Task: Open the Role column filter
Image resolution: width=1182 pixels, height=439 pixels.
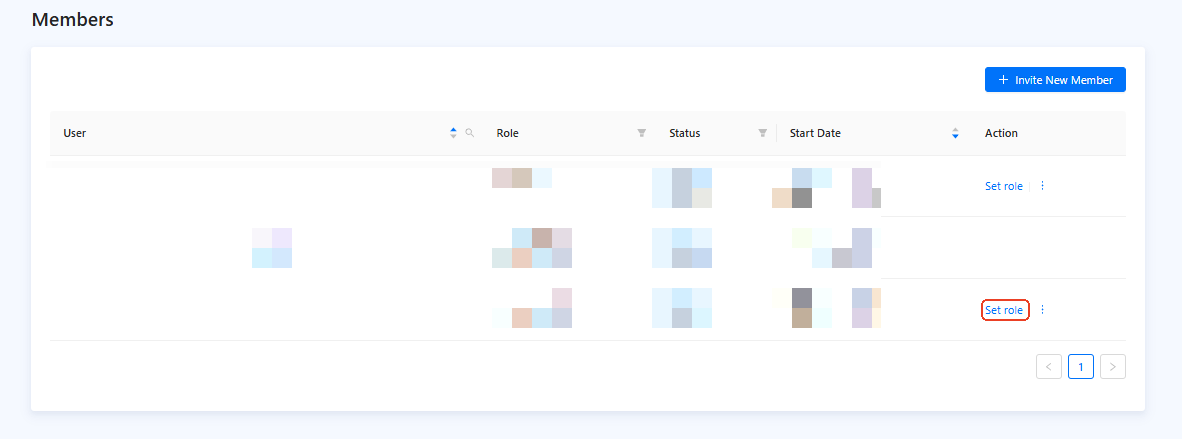Action: coord(642,133)
